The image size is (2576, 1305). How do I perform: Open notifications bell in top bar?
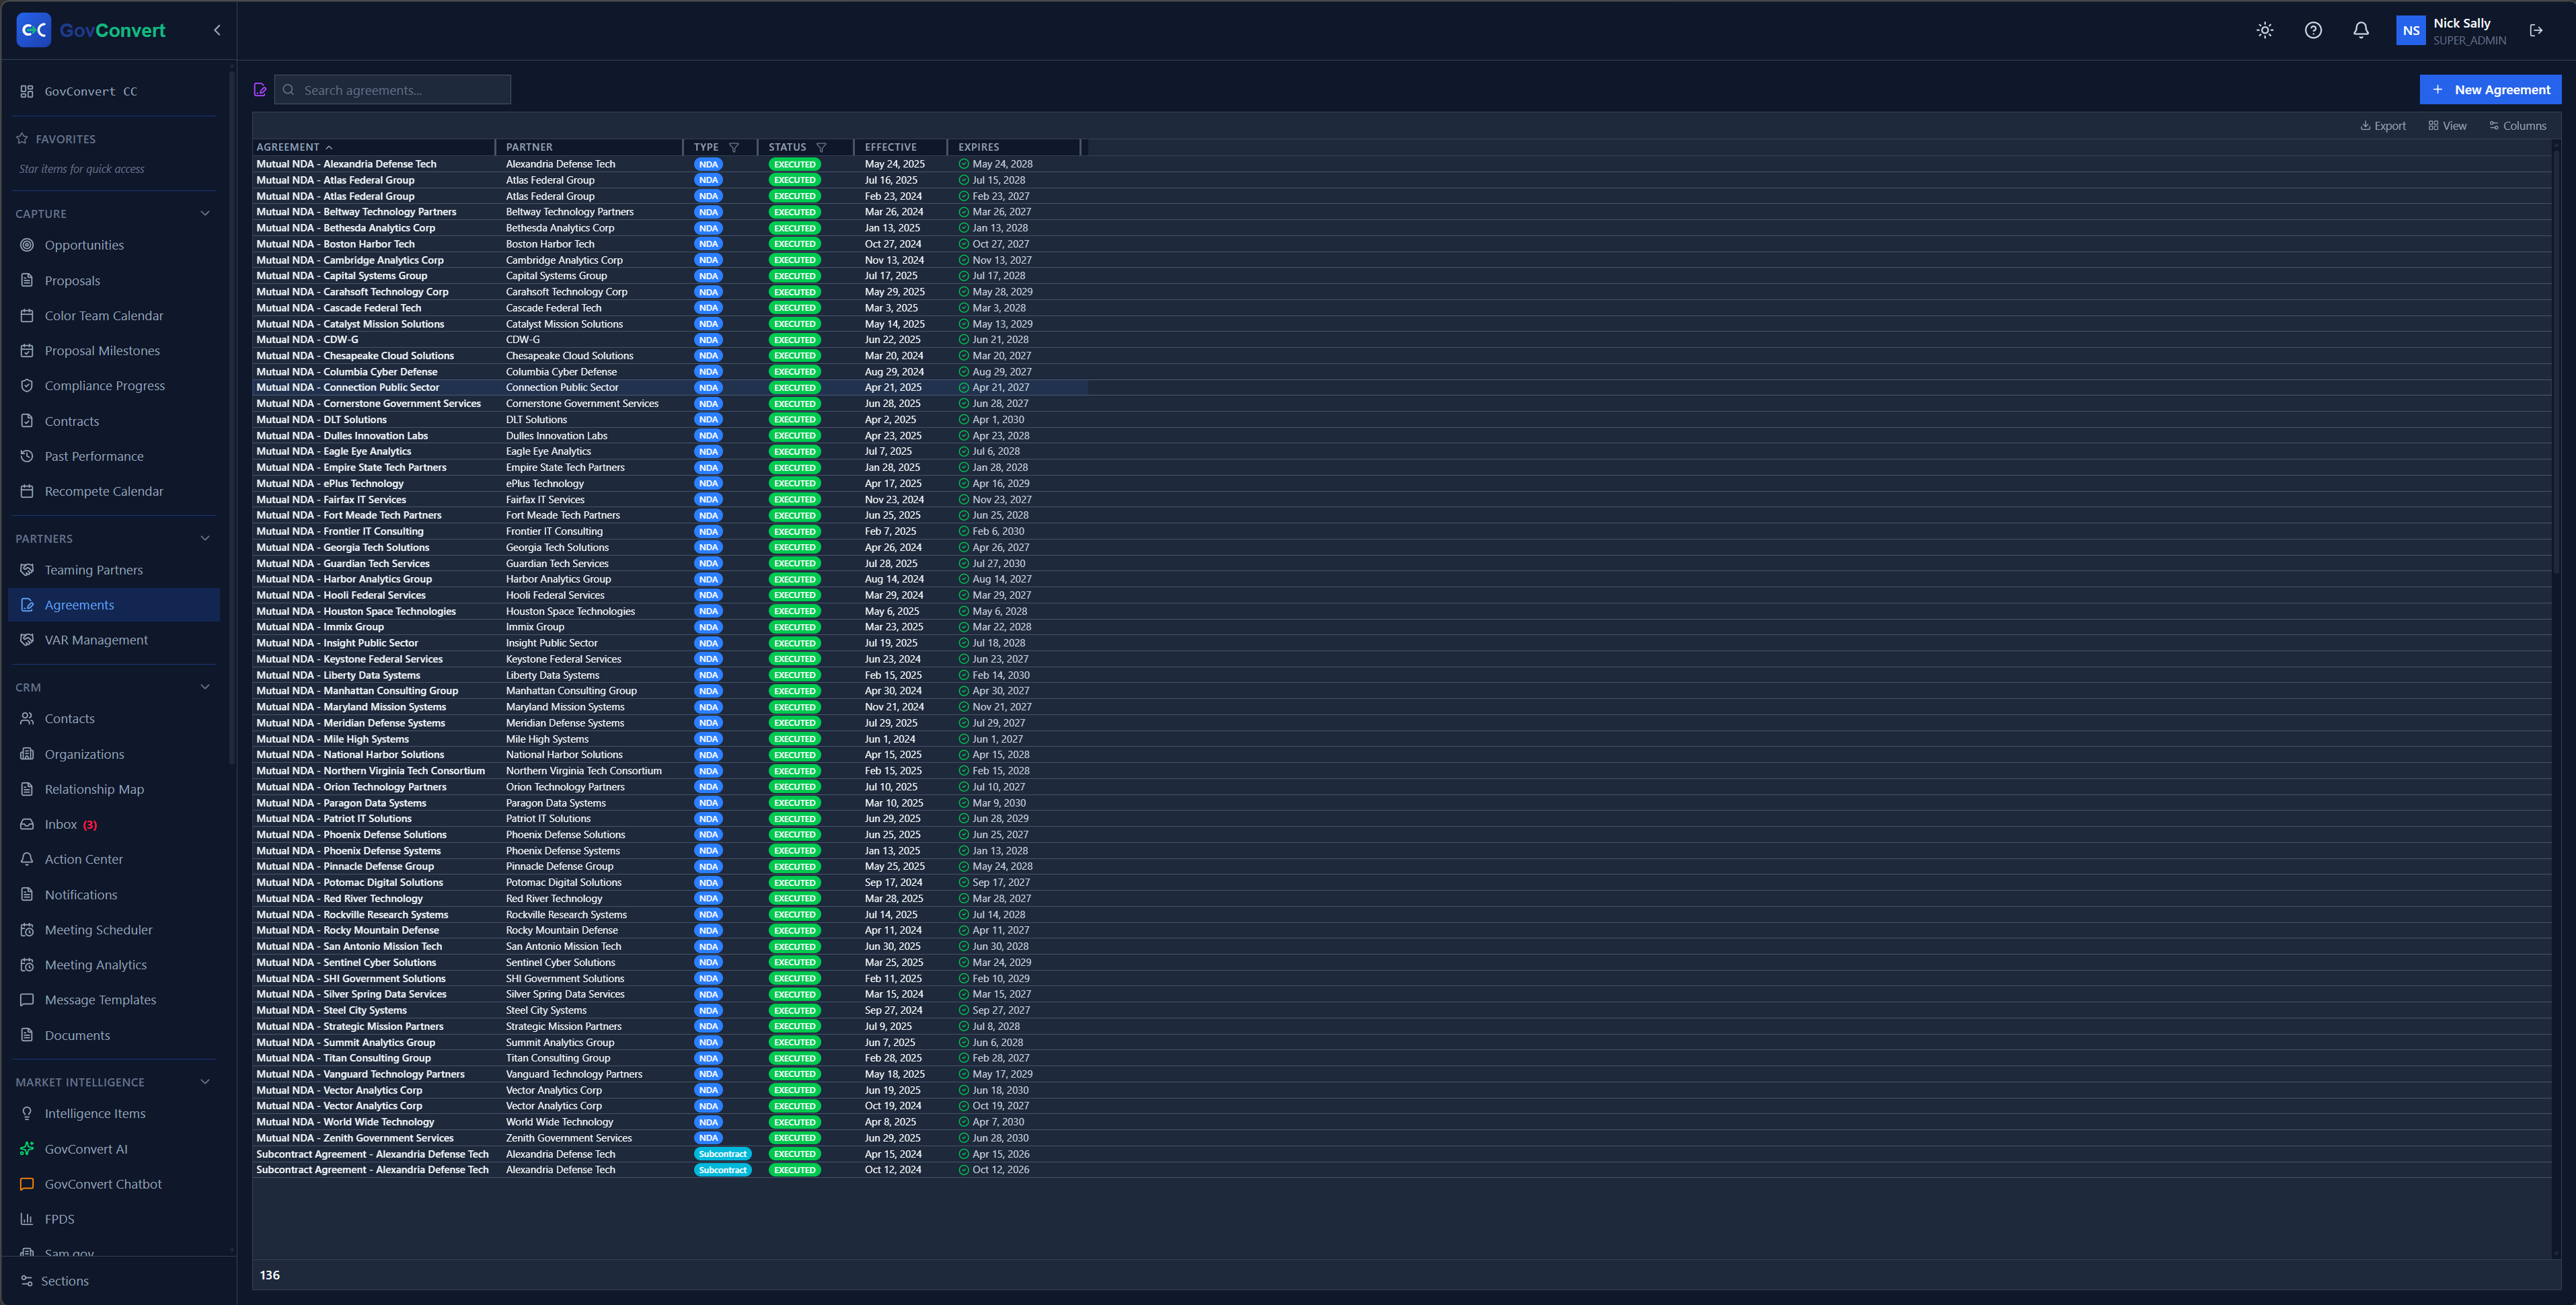[x=2361, y=30]
